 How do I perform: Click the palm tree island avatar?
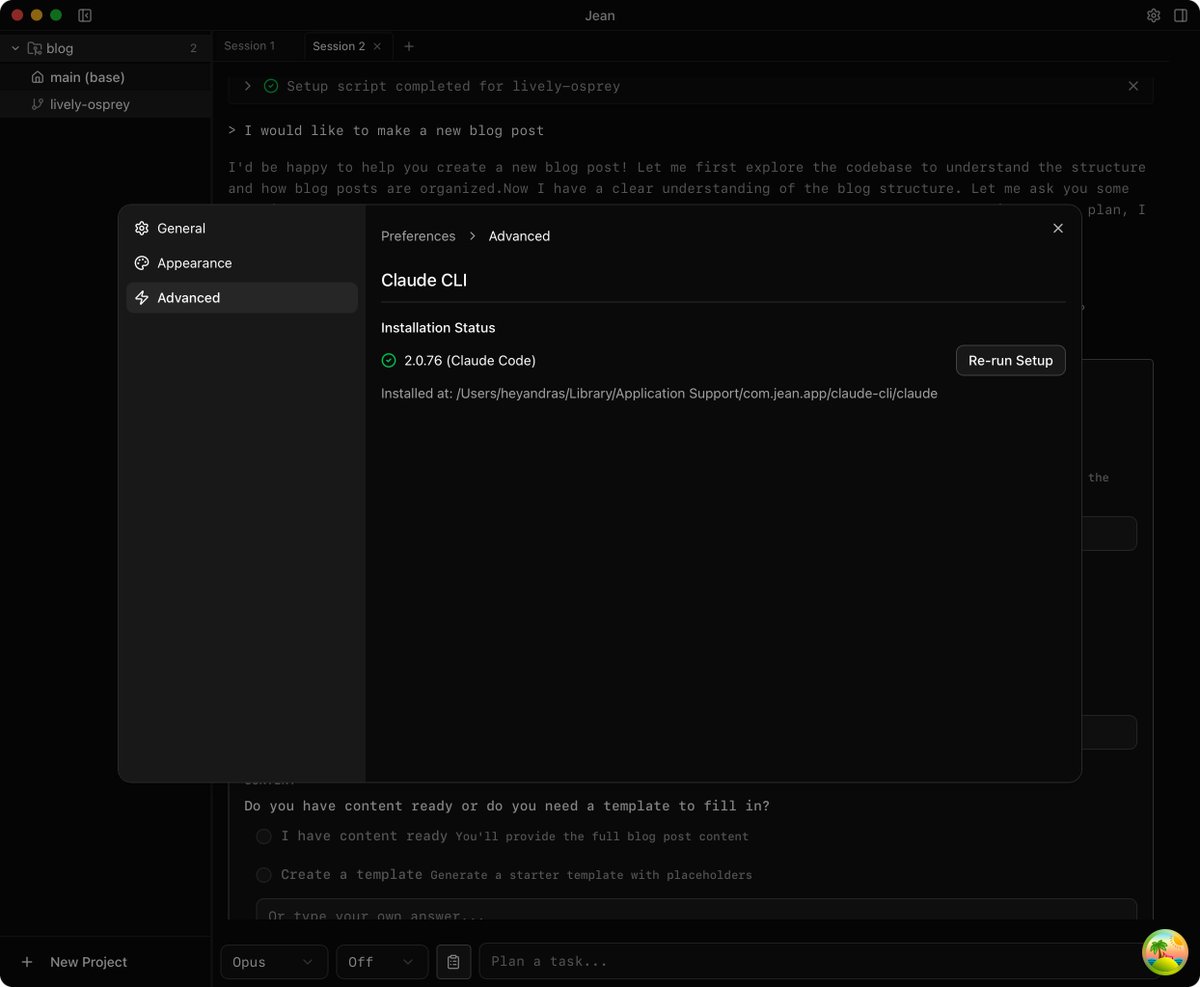click(x=1165, y=952)
